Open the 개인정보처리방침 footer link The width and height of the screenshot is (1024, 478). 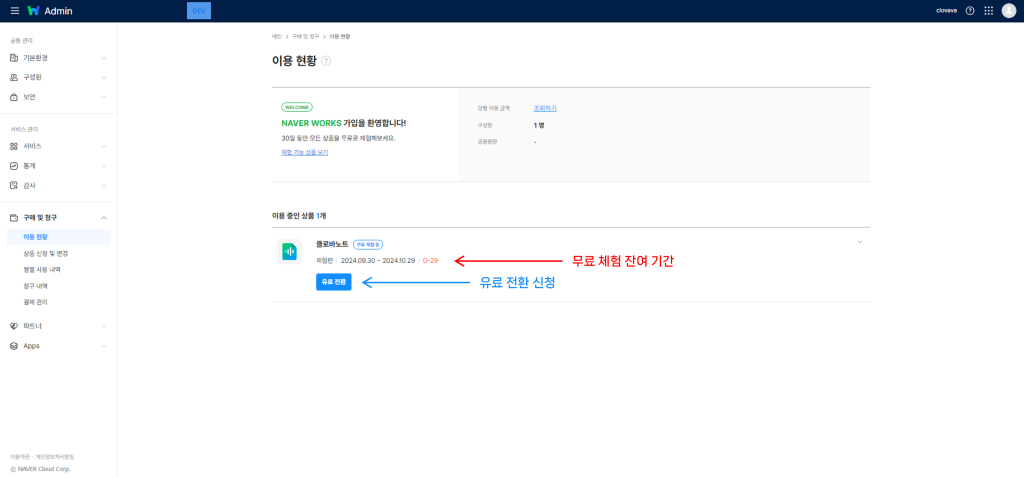tap(53, 457)
